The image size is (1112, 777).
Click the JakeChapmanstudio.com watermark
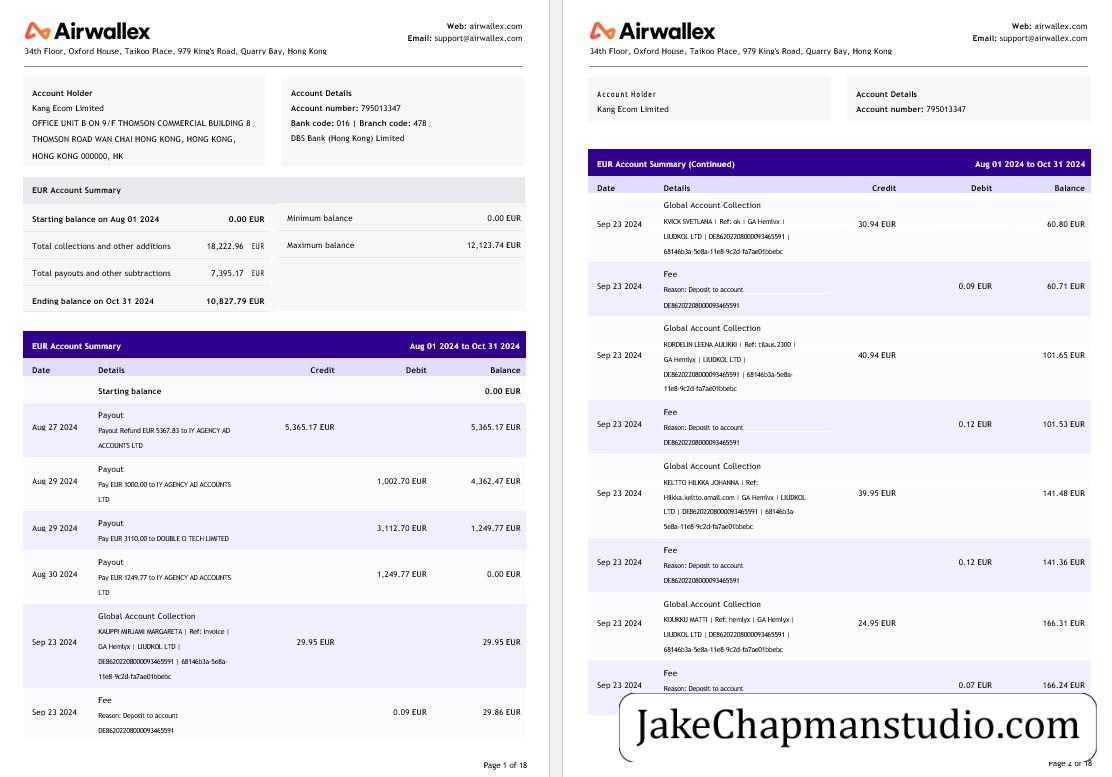[x=857, y=726]
